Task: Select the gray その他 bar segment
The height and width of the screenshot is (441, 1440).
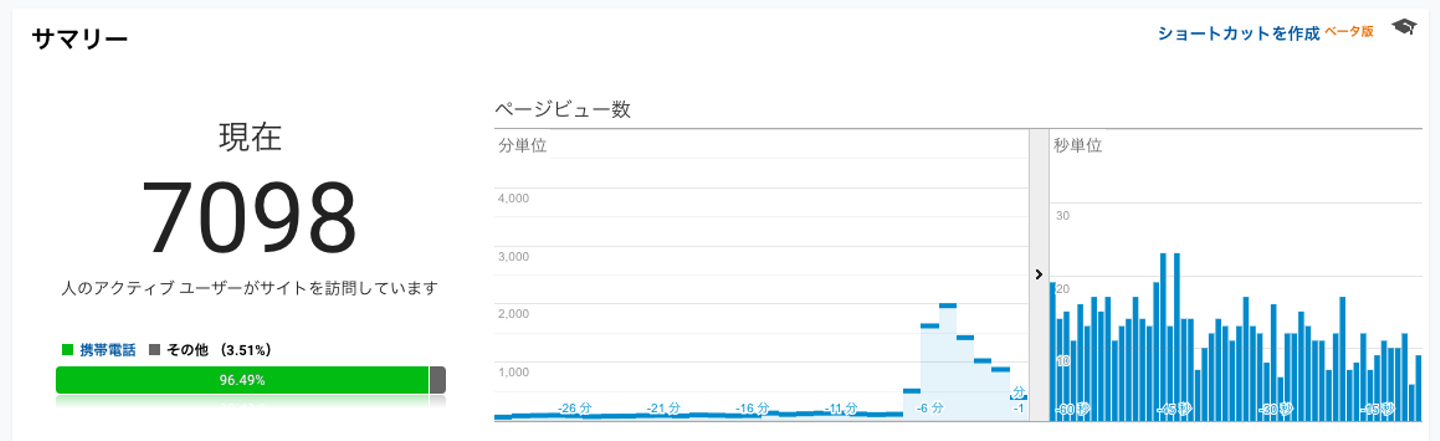Action: point(437,380)
